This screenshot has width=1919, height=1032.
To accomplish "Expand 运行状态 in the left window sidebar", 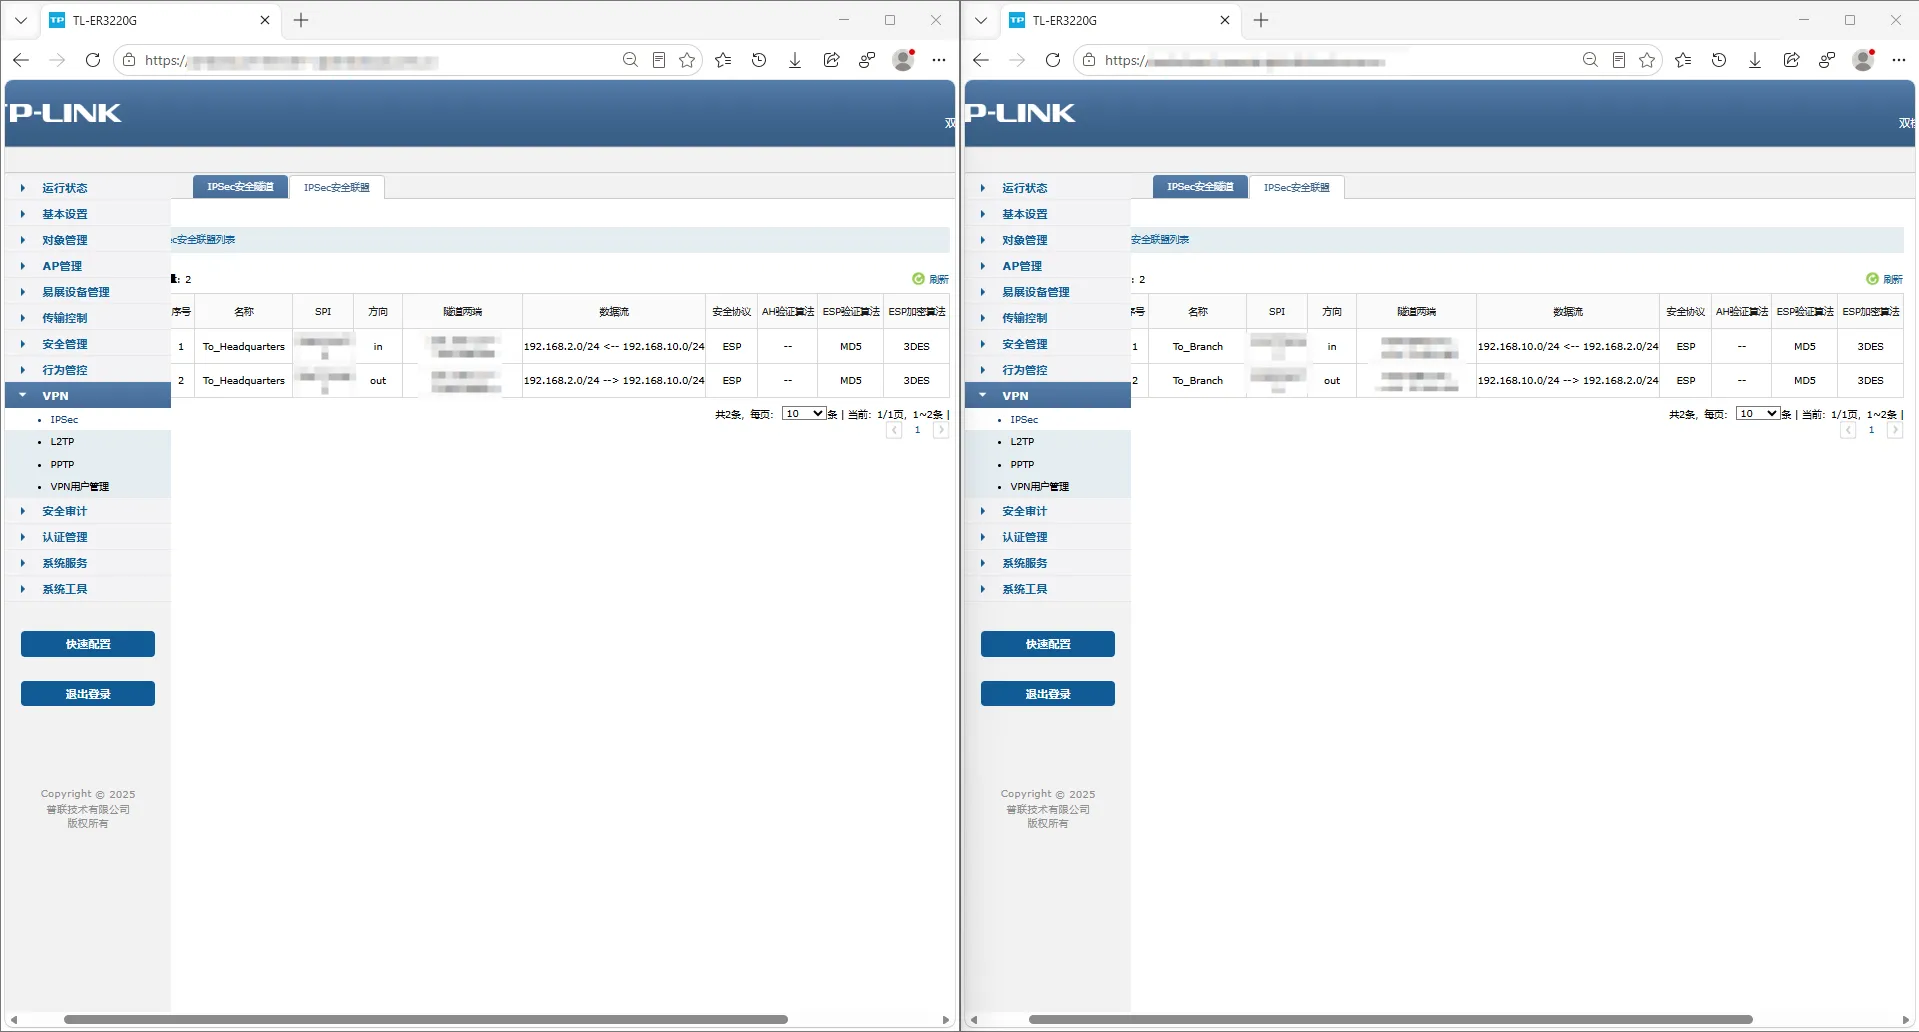I will click(64, 188).
